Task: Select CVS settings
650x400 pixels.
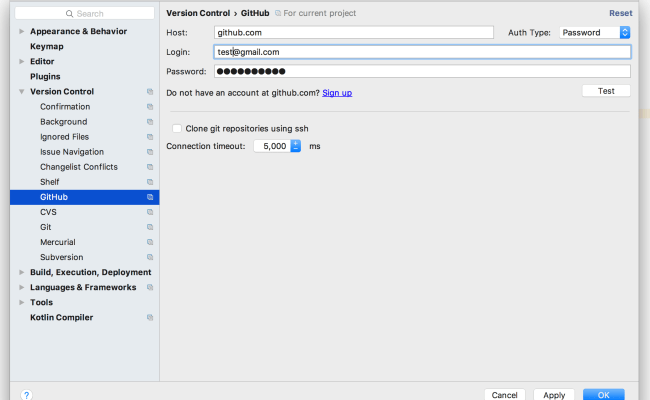Action: tap(48, 212)
